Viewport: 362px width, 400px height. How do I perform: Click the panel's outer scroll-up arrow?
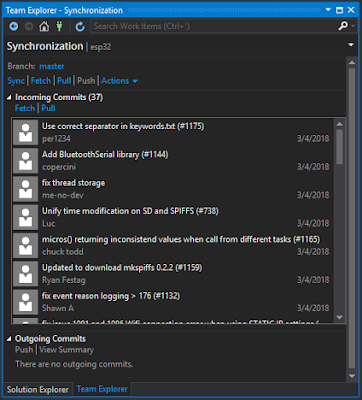352,63
